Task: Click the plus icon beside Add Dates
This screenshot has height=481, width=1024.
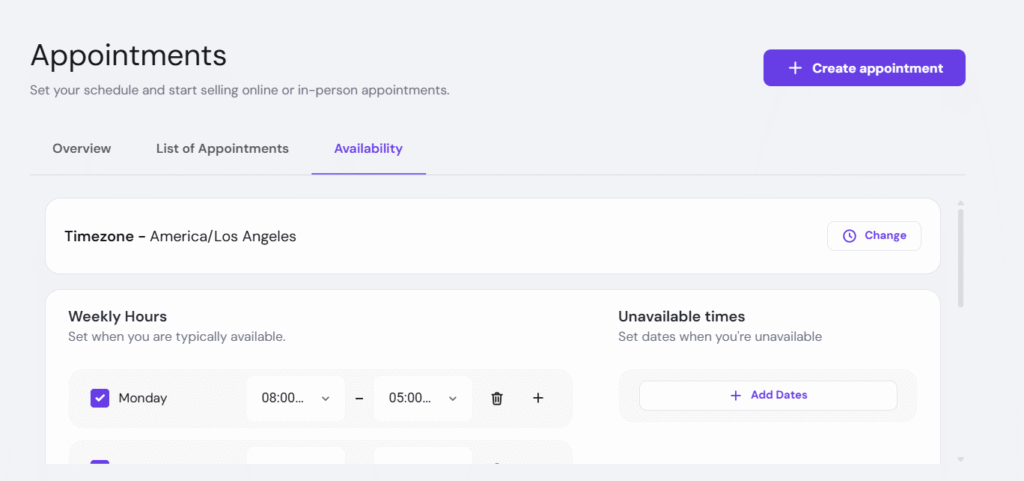Action: pyautogui.click(x=736, y=395)
